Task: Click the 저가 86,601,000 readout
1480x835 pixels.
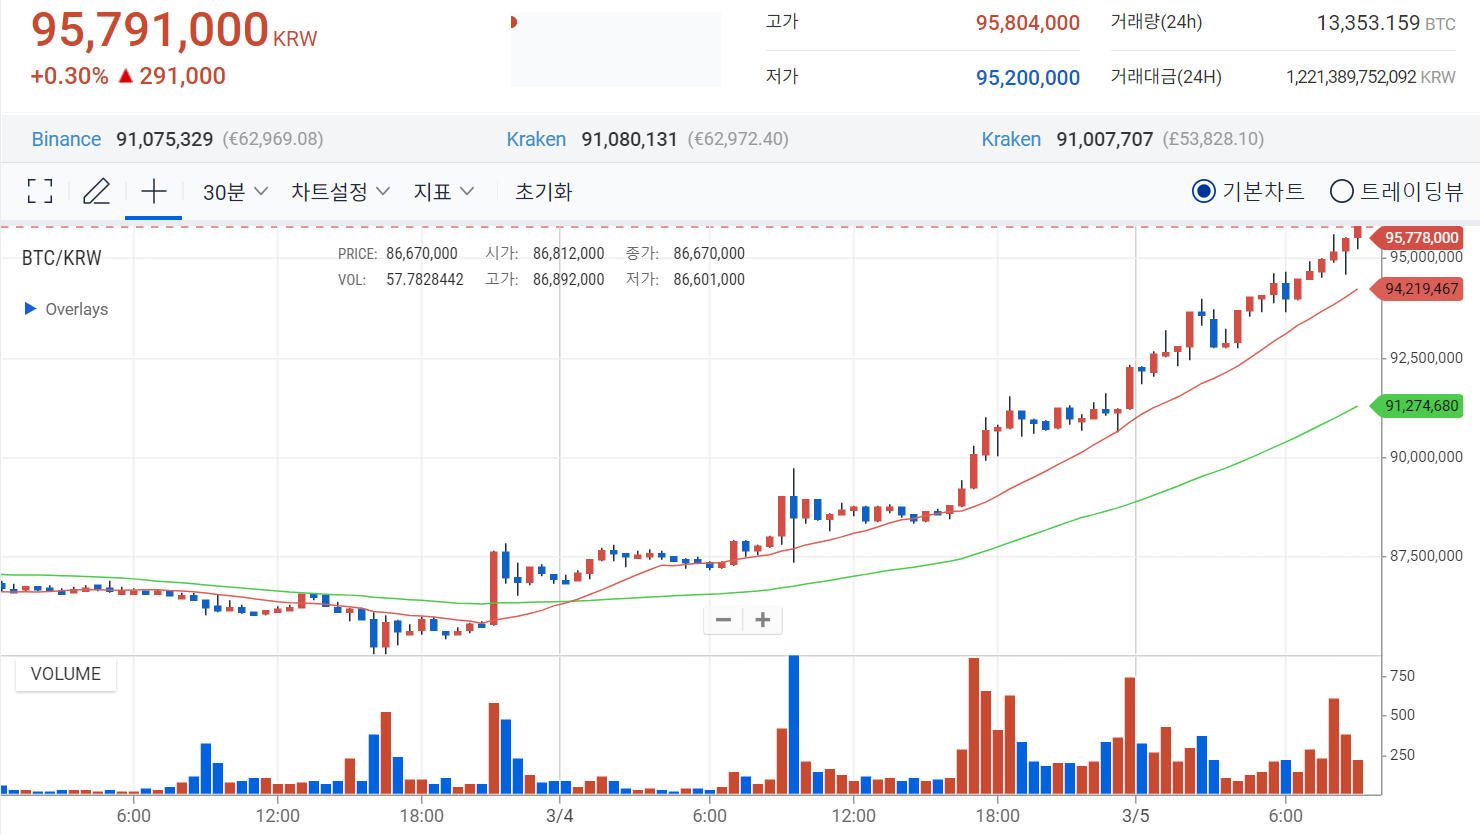Action: (x=686, y=280)
